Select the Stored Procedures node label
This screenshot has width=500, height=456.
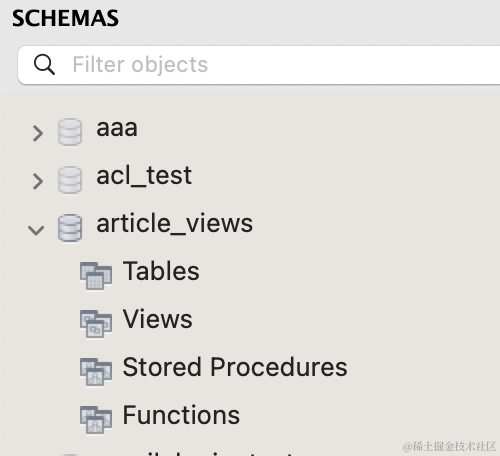[235, 367]
